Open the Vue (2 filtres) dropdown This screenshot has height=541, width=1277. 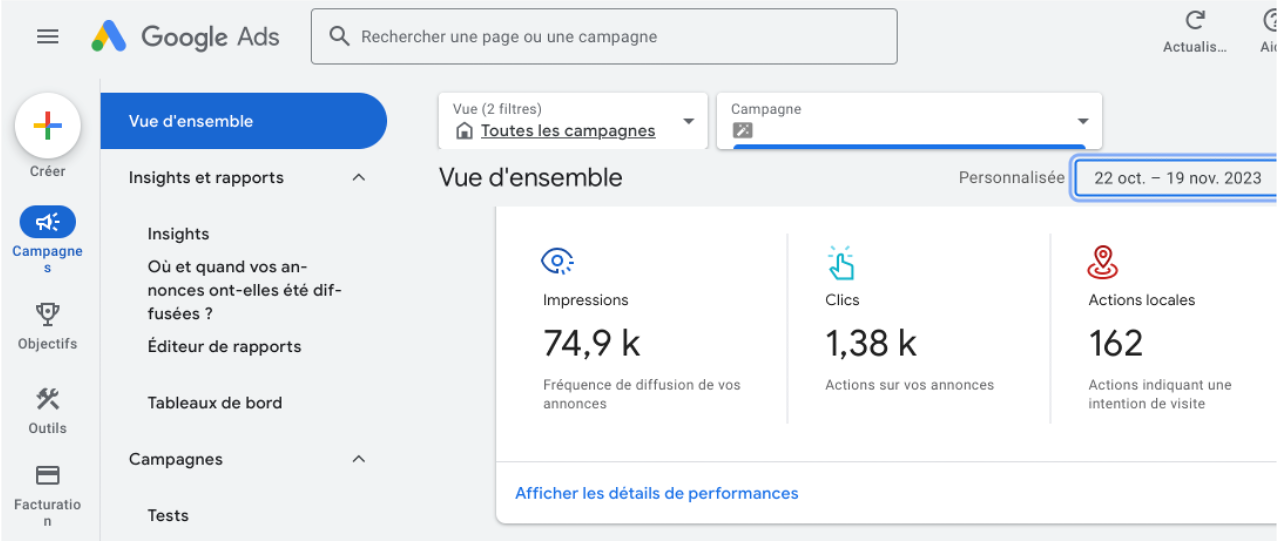[573, 121]
